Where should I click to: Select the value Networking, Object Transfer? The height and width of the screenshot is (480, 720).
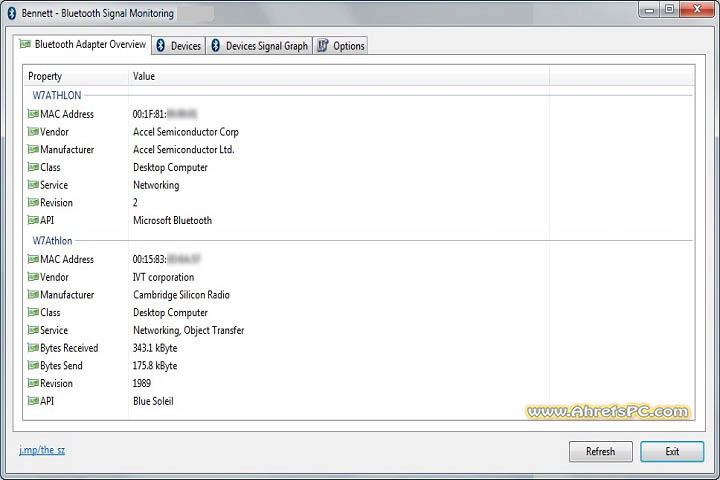pyautogui.click(x=189, y=331)
